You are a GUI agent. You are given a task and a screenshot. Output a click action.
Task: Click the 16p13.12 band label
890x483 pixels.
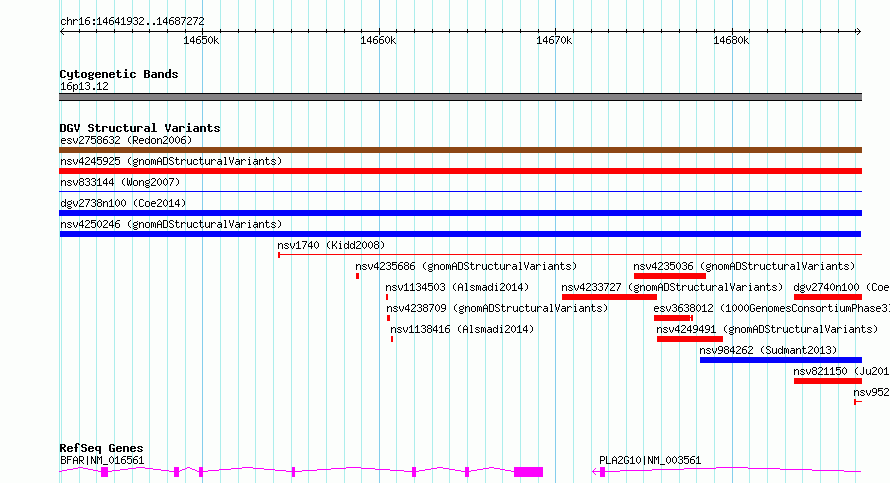click(x=84, y=86)
